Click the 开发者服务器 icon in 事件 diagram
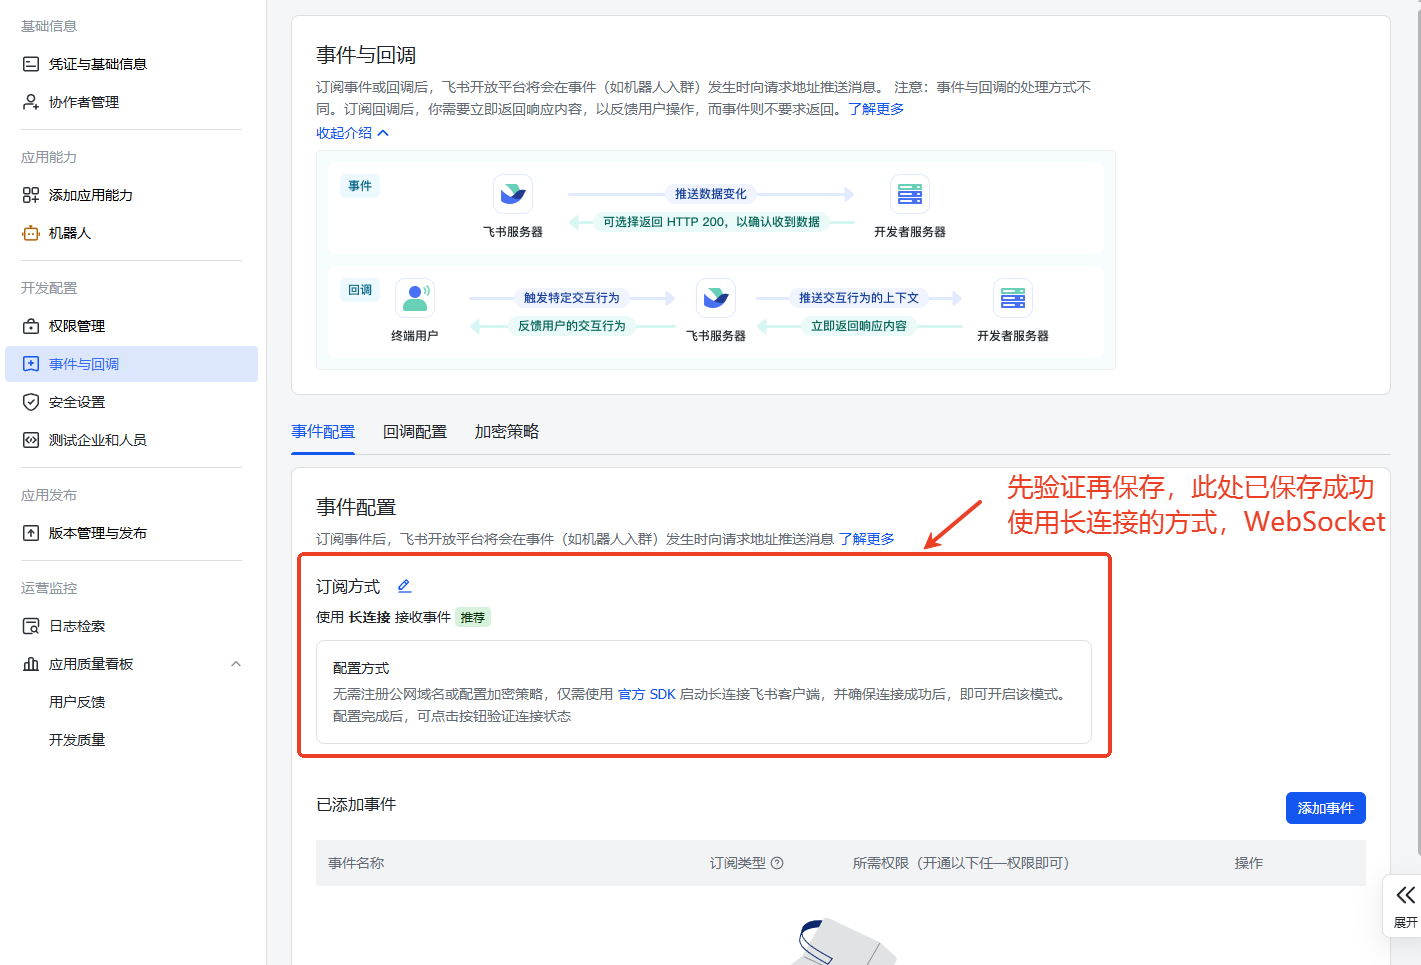 coord(910,194)
